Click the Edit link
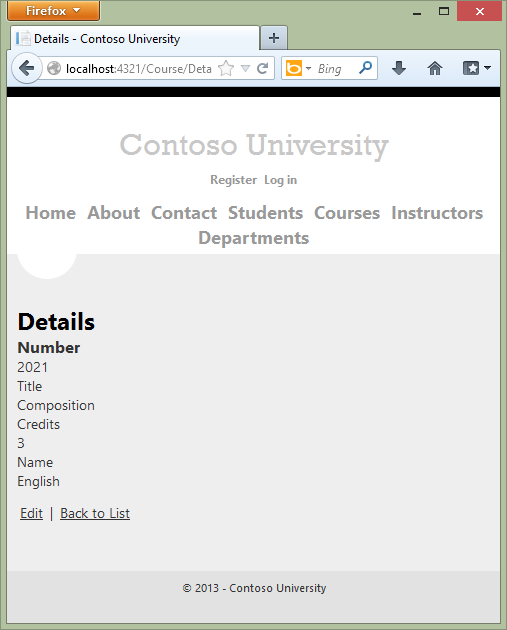This screenshot has width=507, height=630. (x=31, y=513)
